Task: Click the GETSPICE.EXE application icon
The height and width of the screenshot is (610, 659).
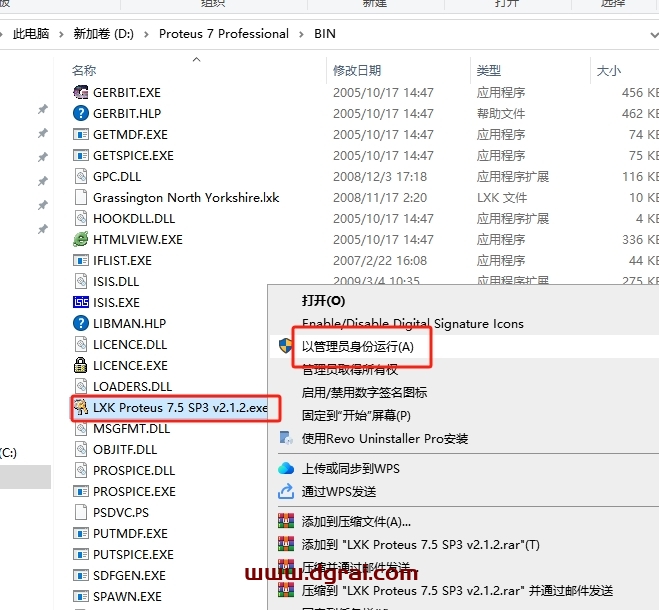Action: click(81, 155)
